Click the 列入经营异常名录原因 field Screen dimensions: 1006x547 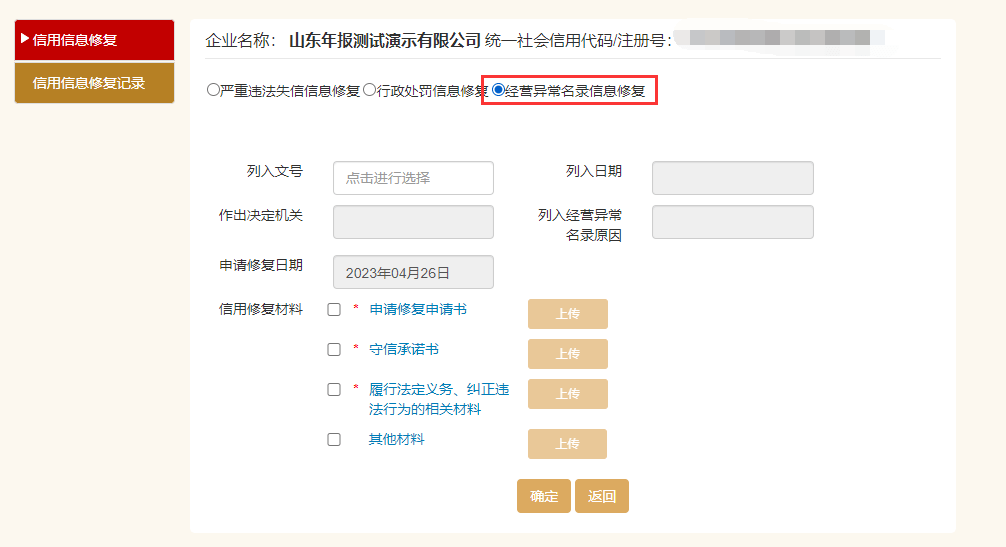732,222
